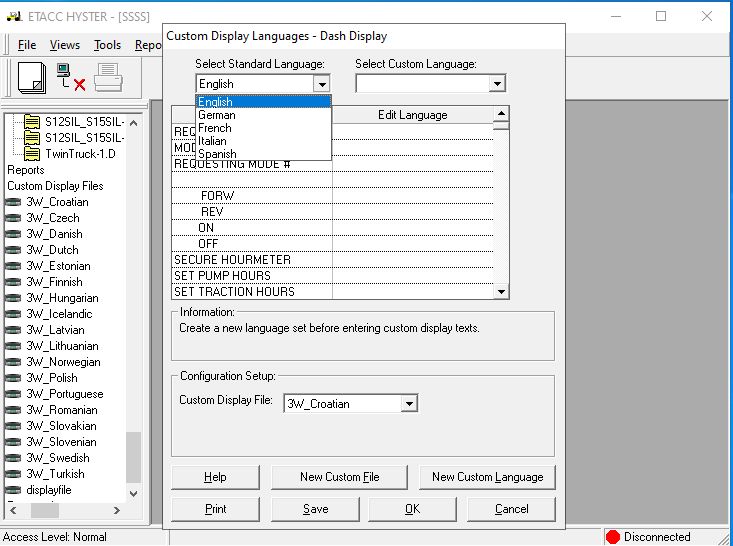This screenshot has height=546, width=733.
Task: Open the File menu
Action: point(27,45)
